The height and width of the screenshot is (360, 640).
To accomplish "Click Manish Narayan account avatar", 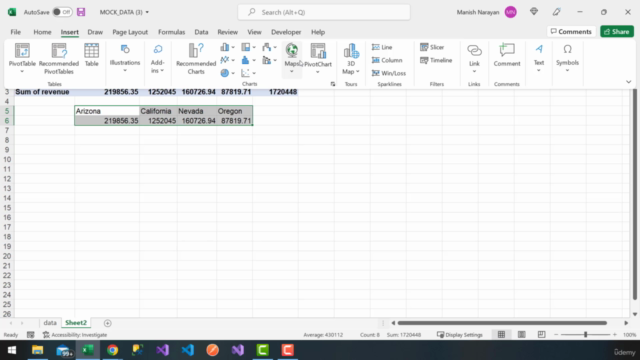I will 511,12.
